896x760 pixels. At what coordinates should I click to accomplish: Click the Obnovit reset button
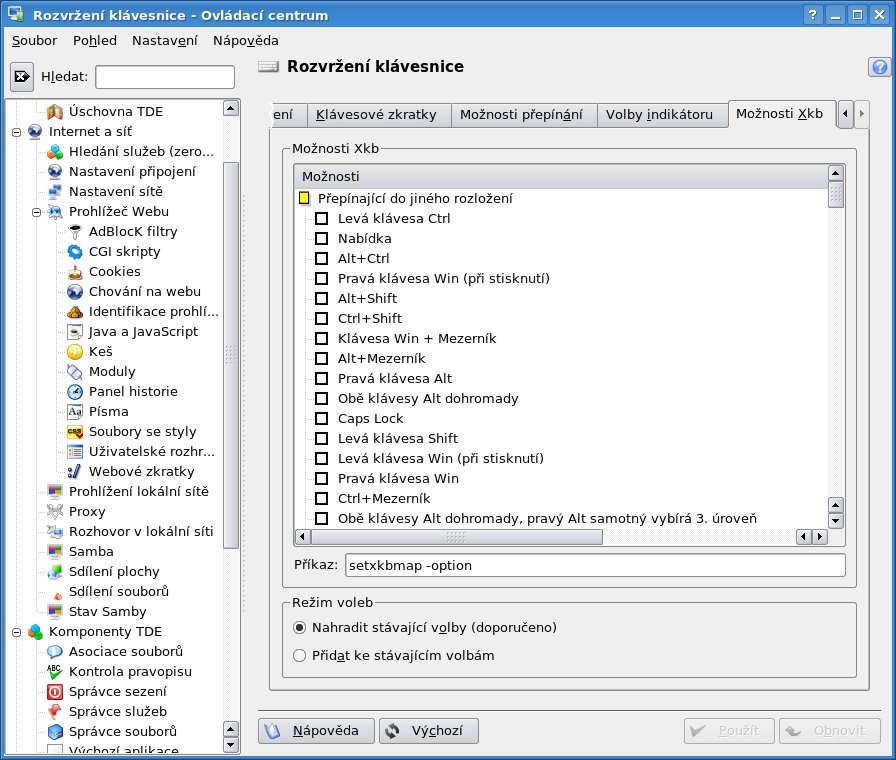tap(830, 731)
